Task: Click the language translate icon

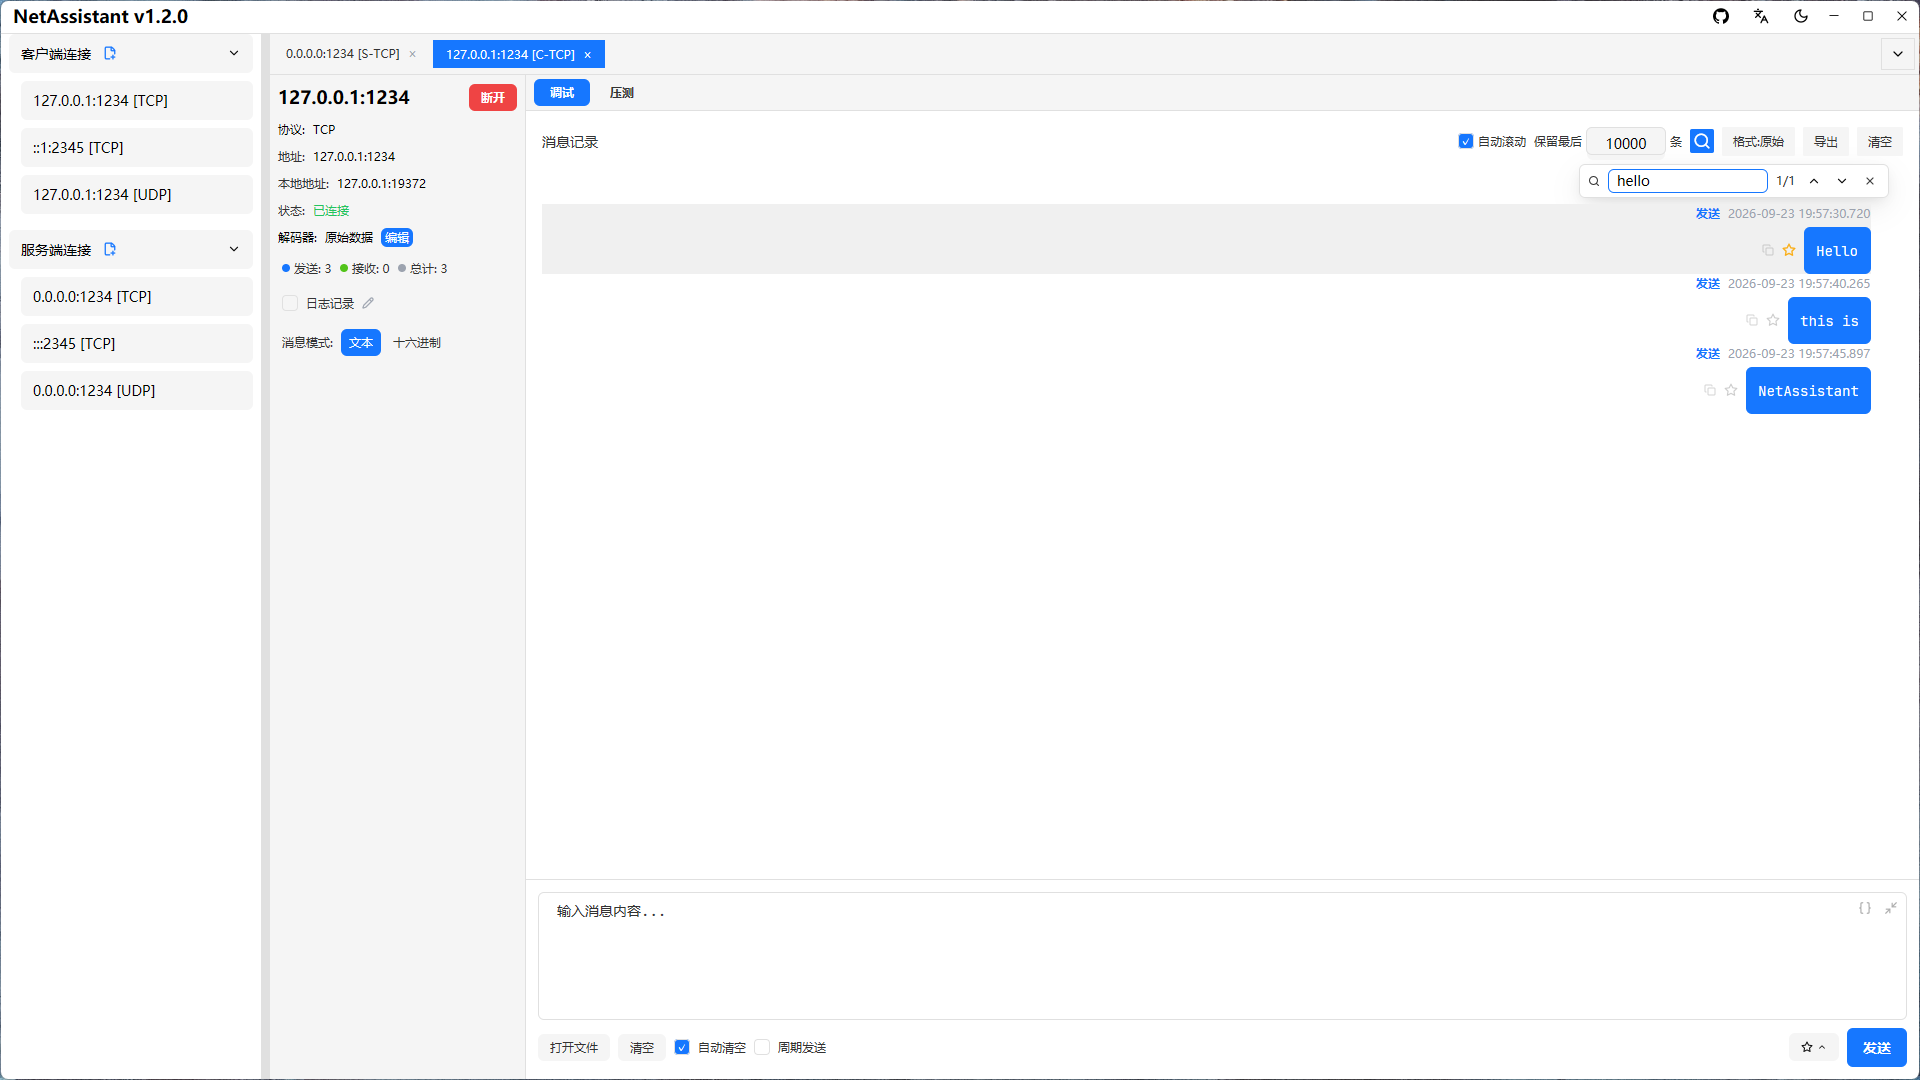Action: click(x=1761, y=16)
